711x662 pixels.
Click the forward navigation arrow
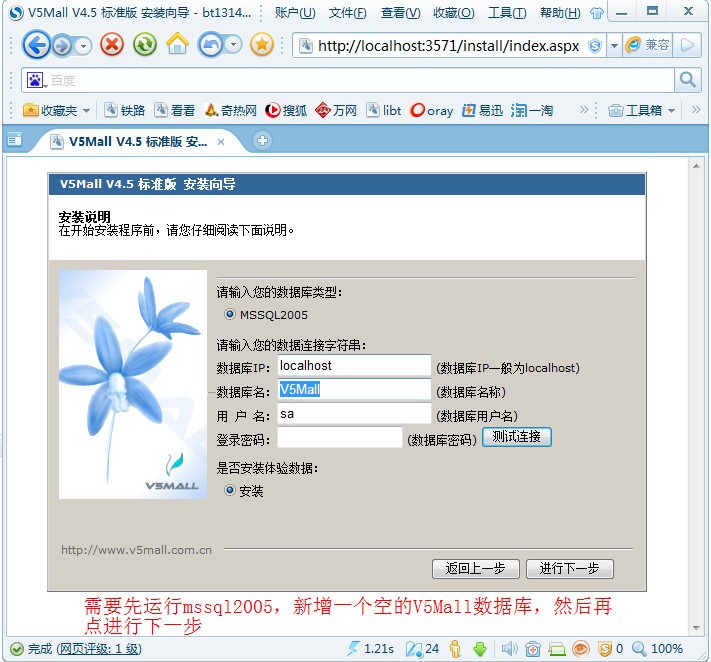[63, 45]
